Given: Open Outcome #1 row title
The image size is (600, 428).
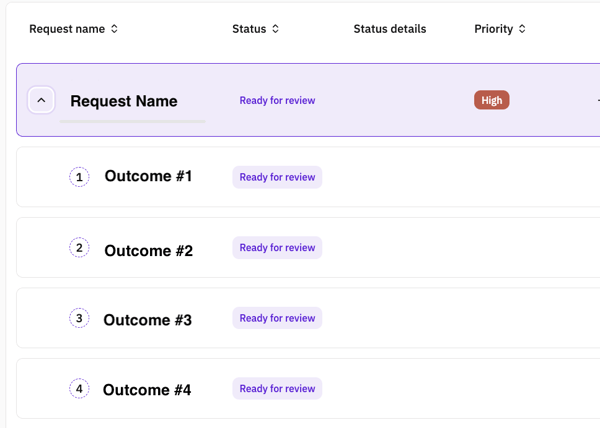Looking at the screenshot, I should coord(148,176).
